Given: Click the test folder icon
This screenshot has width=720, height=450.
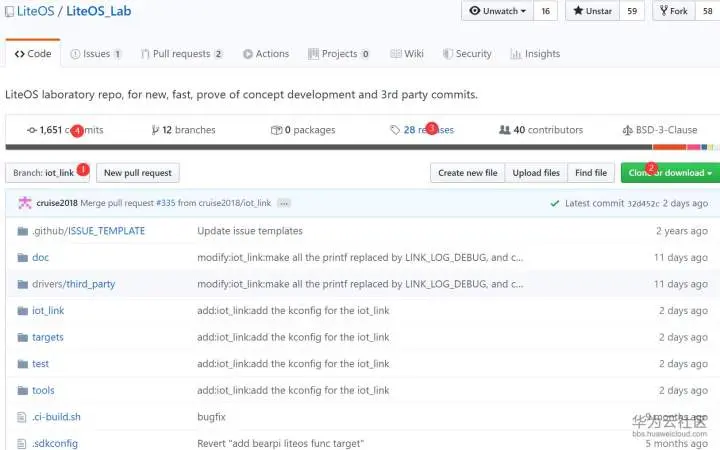Looking at the screenshot, I should pyautogui.click(x=22, y=364).
